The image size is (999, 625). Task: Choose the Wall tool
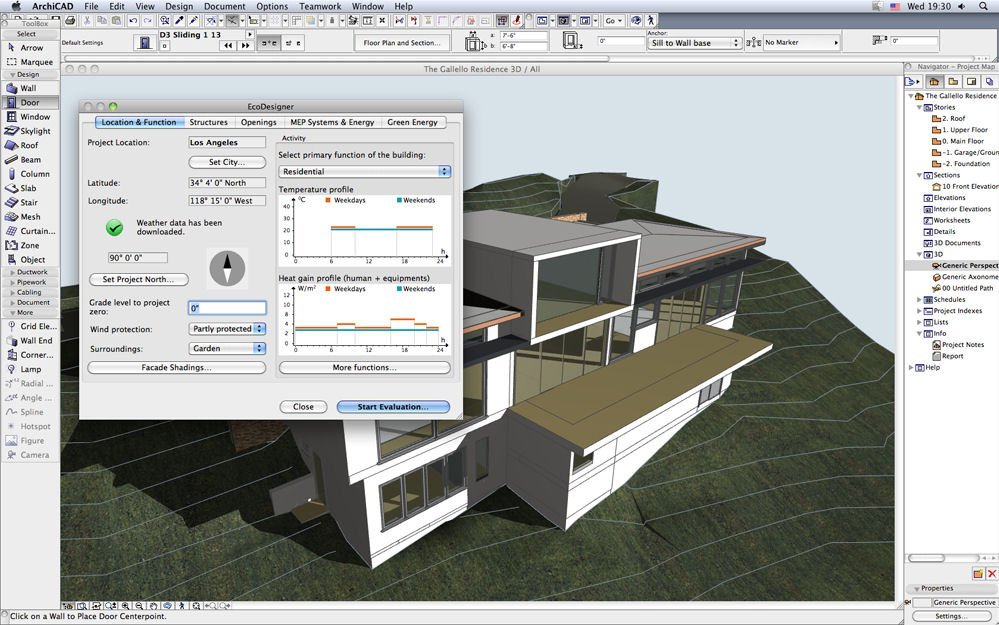[28, 88]
